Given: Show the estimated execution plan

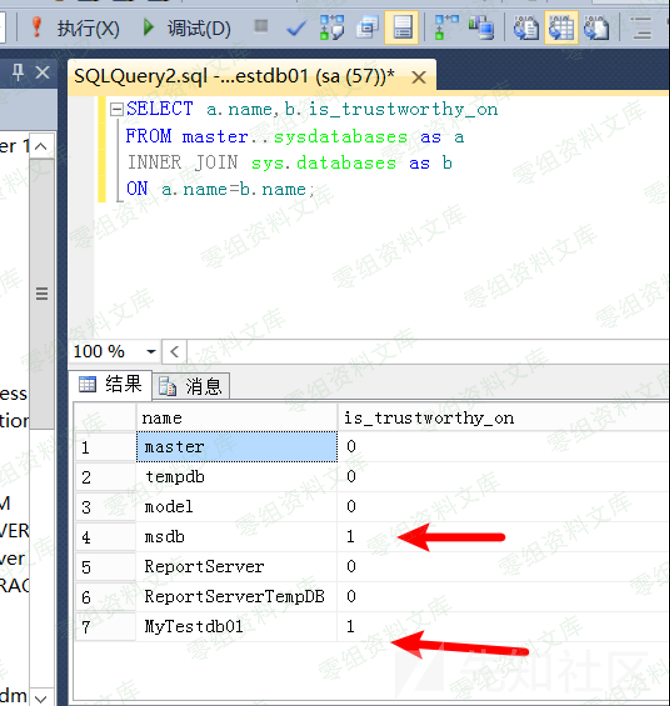Looking at the screenshot, I should 332,28.
